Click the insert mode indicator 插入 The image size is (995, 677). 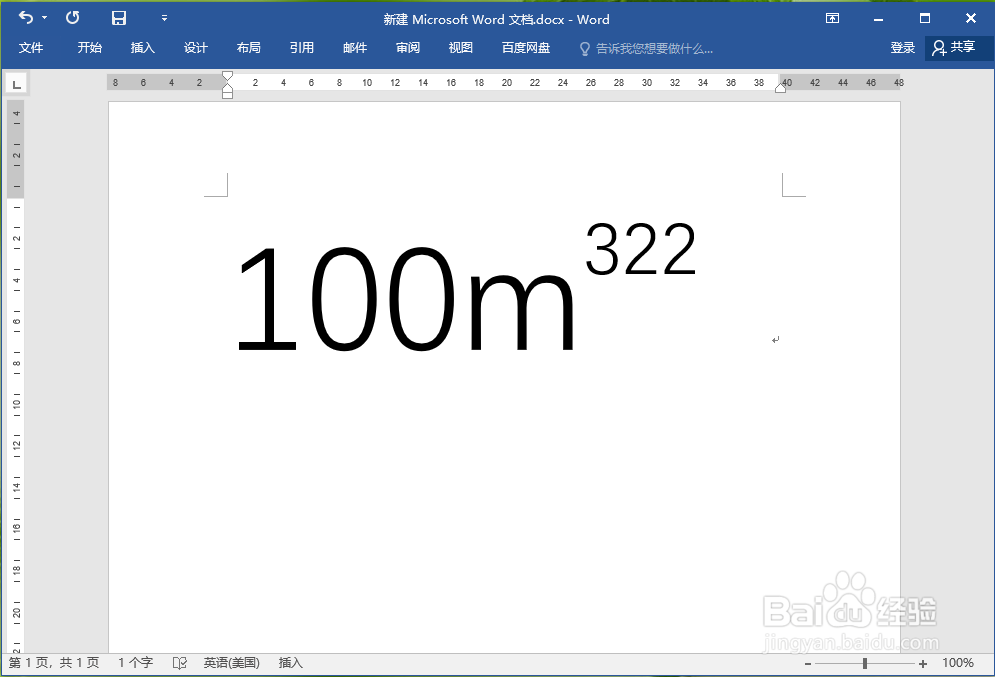[x=289, y=662]
